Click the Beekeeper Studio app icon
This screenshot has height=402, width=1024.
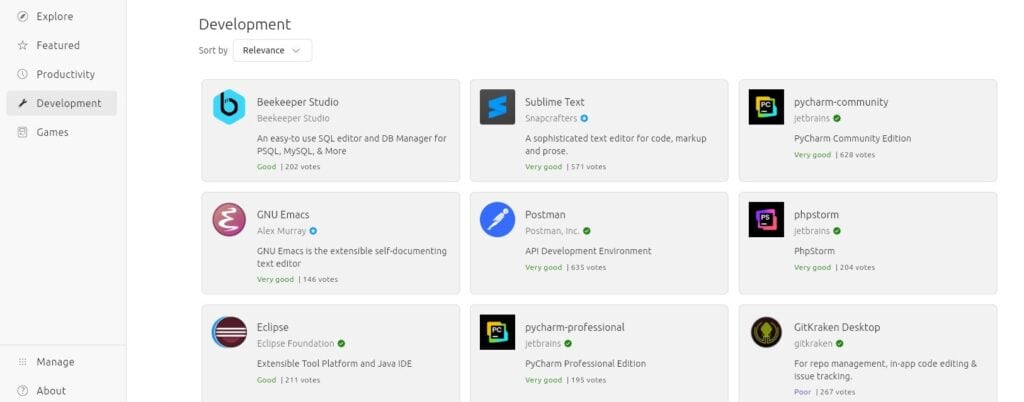coord(229,107)
